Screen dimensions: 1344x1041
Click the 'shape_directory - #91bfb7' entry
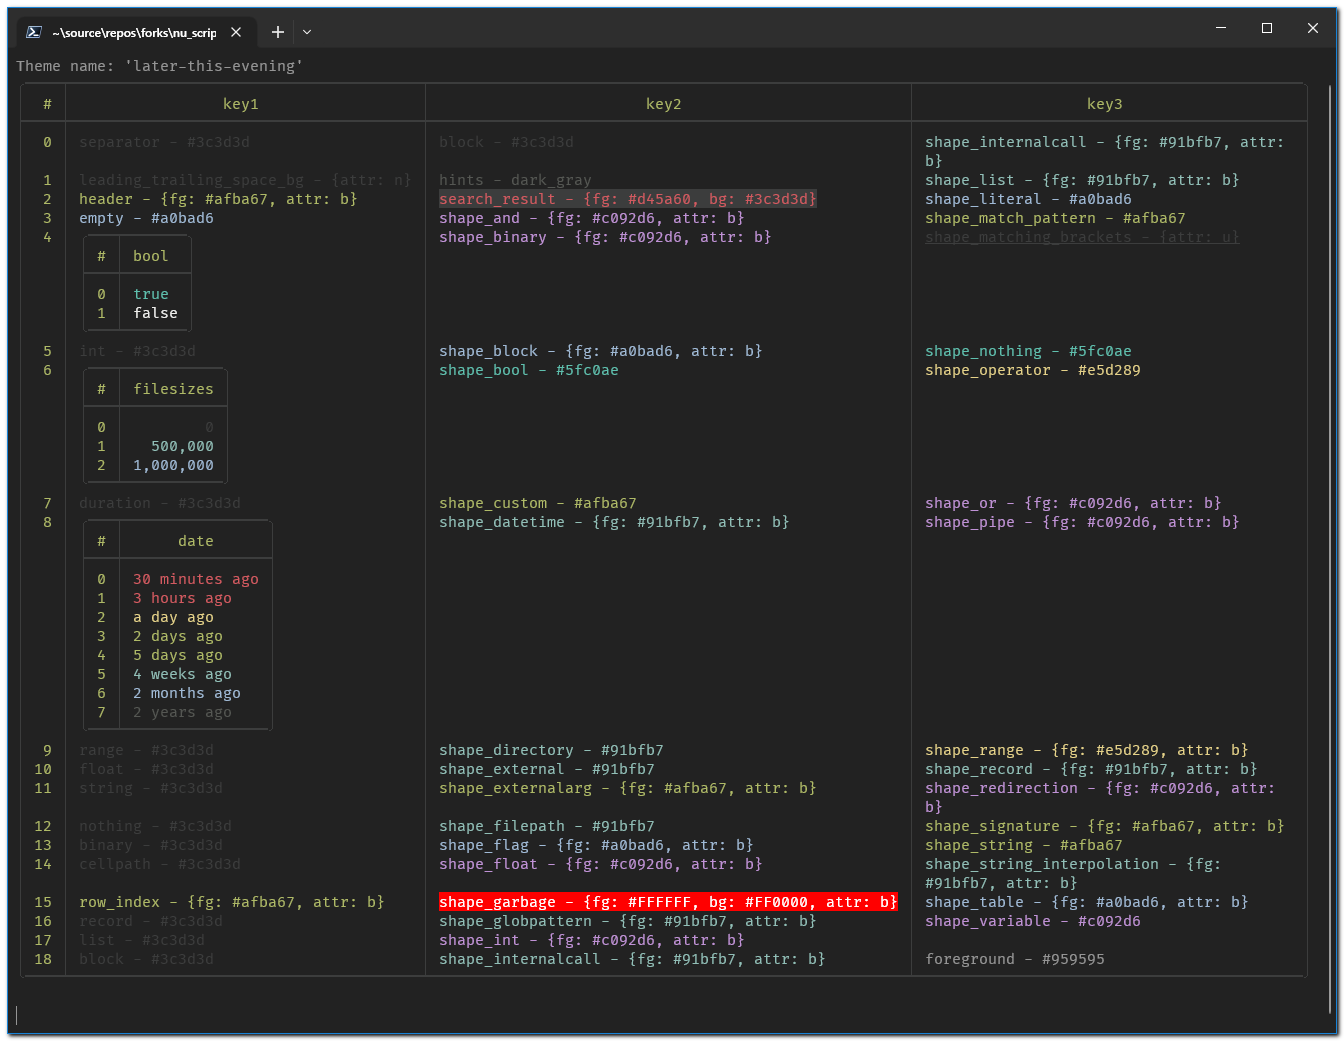pyautogui.click(x=551, y=750)
